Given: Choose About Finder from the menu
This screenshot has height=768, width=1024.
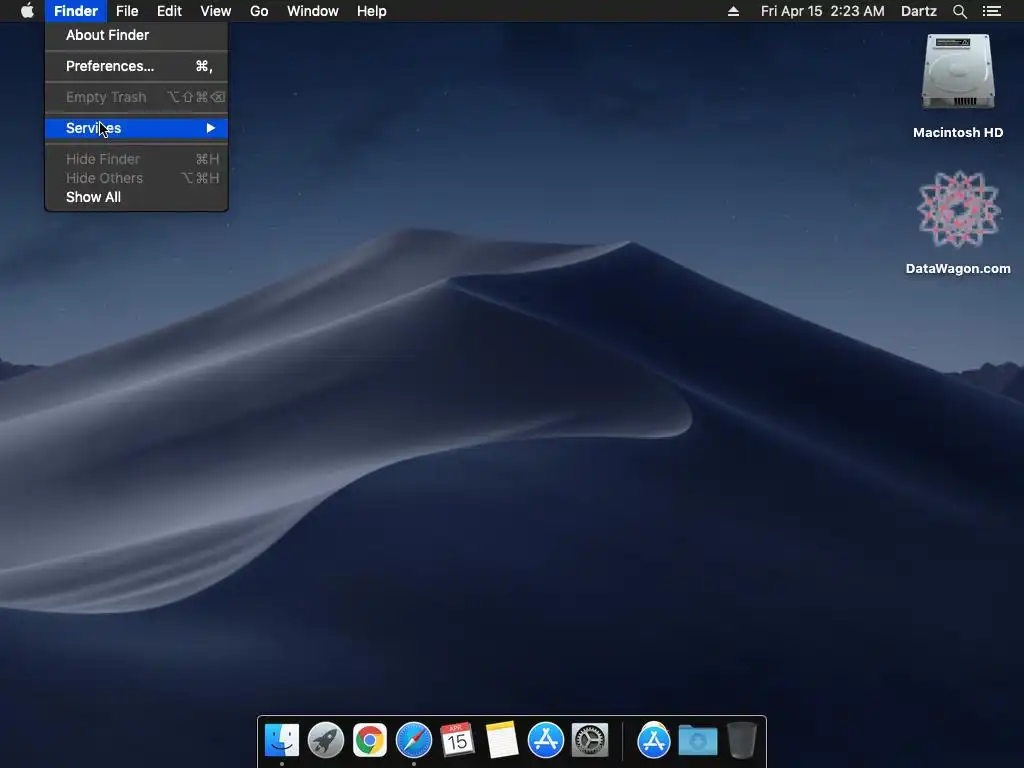Looking at the screenshot, I should click(136, 35).
